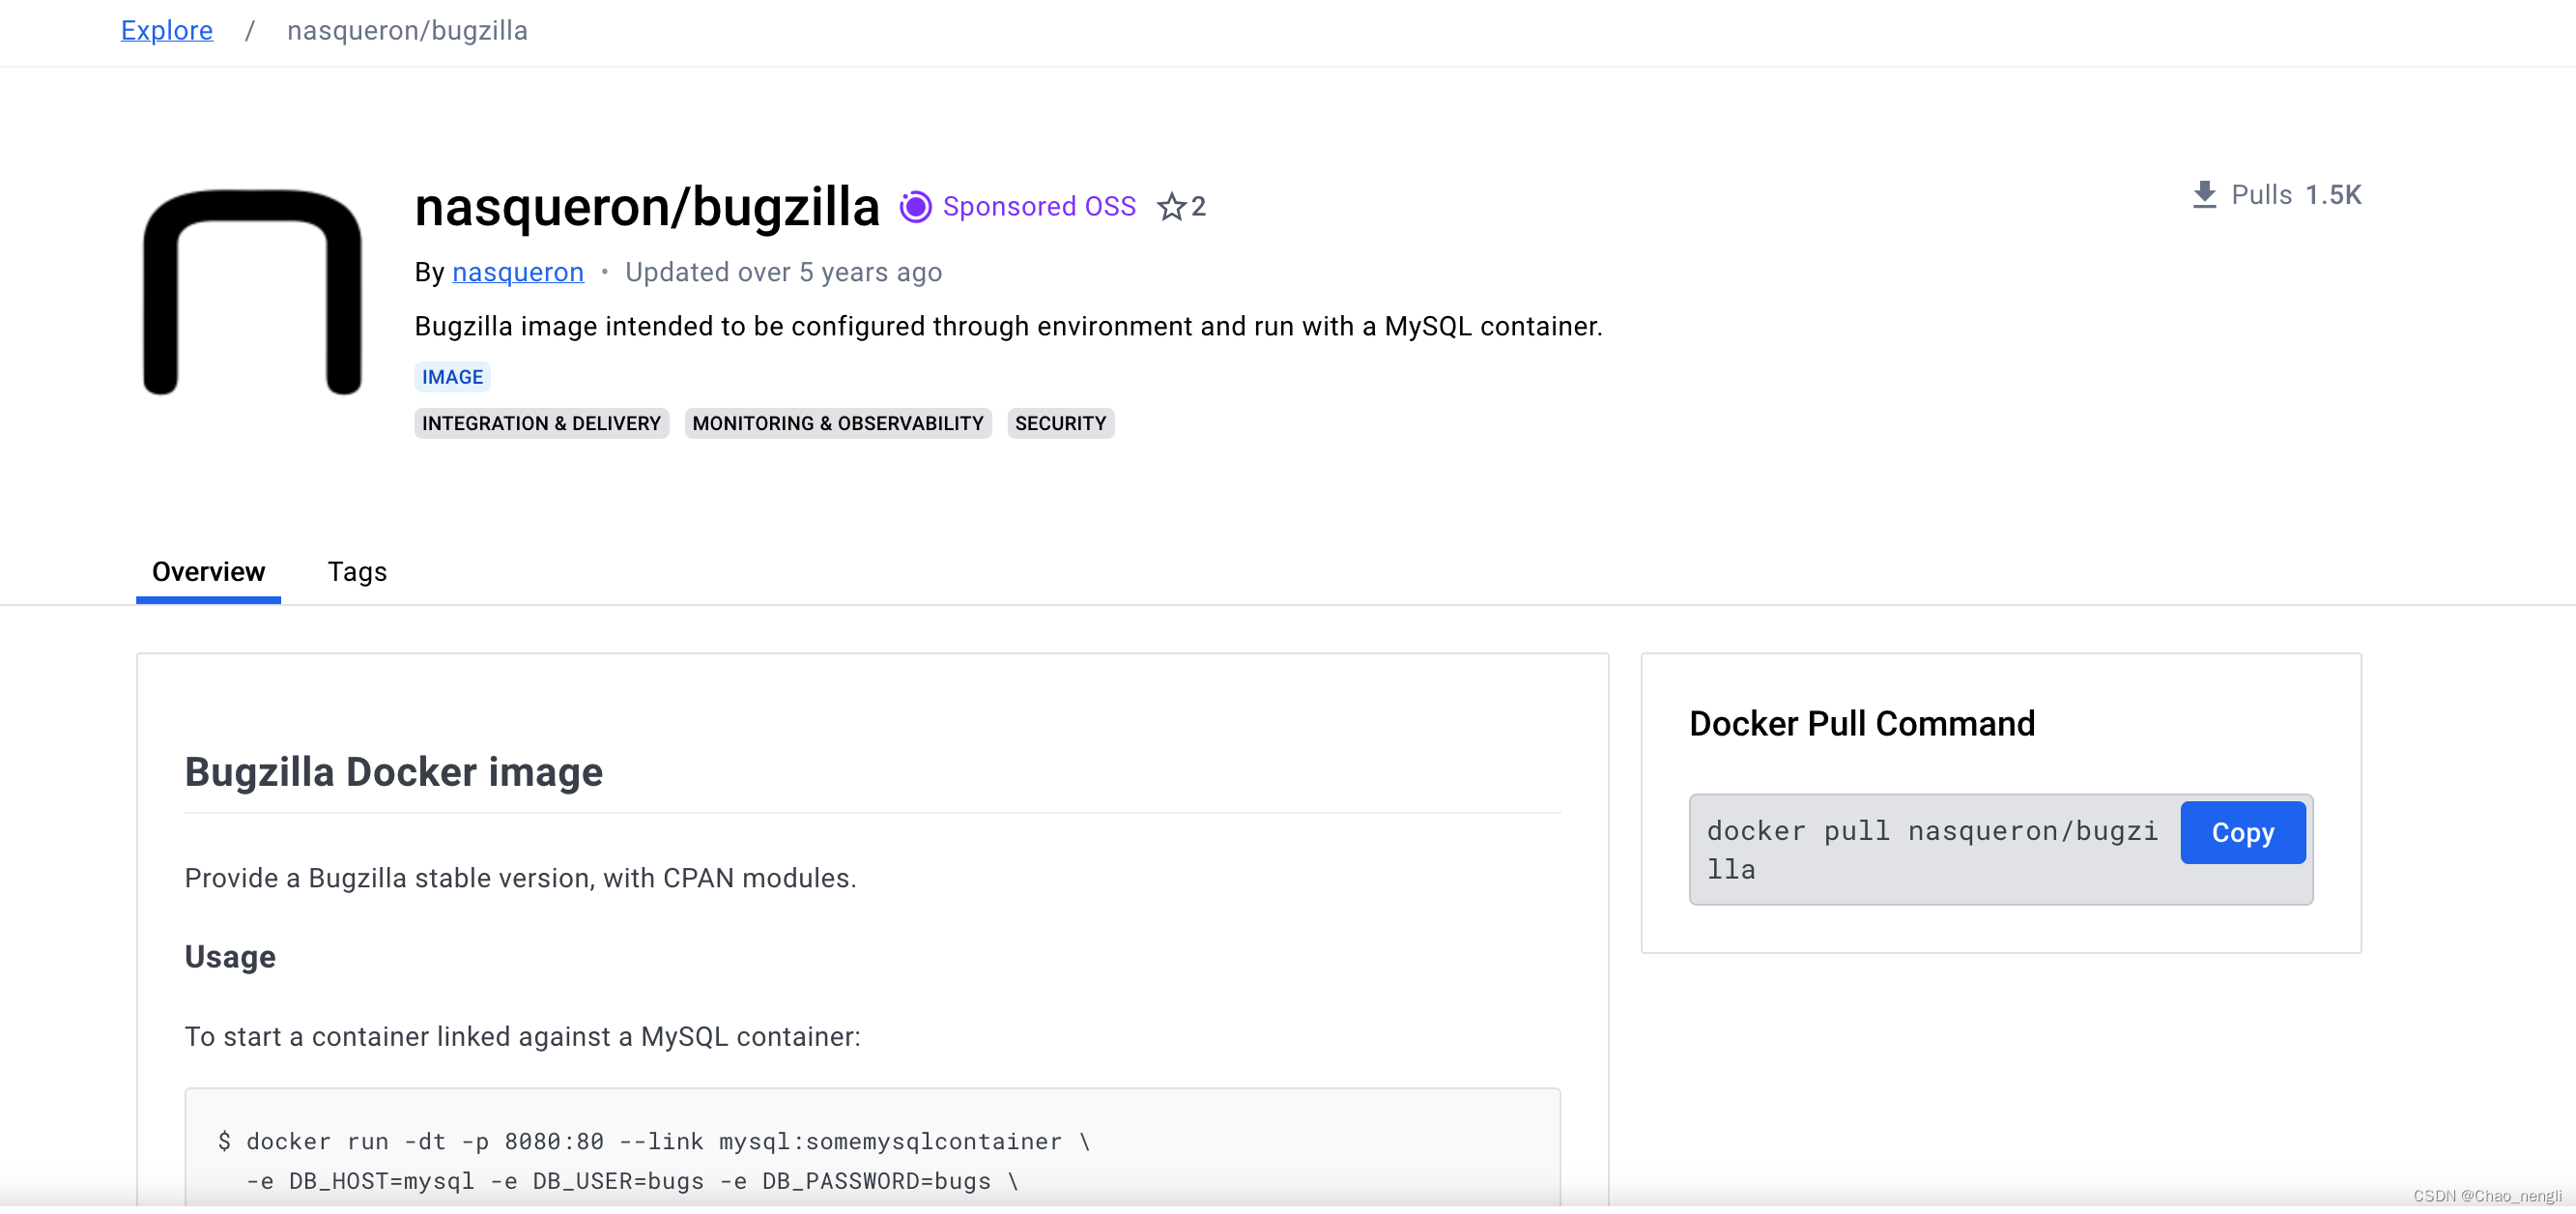Screen dimensions: 2576x1214
Task: Click the Usage section heading
Action: pyautogui.click(x=230, y=958)
